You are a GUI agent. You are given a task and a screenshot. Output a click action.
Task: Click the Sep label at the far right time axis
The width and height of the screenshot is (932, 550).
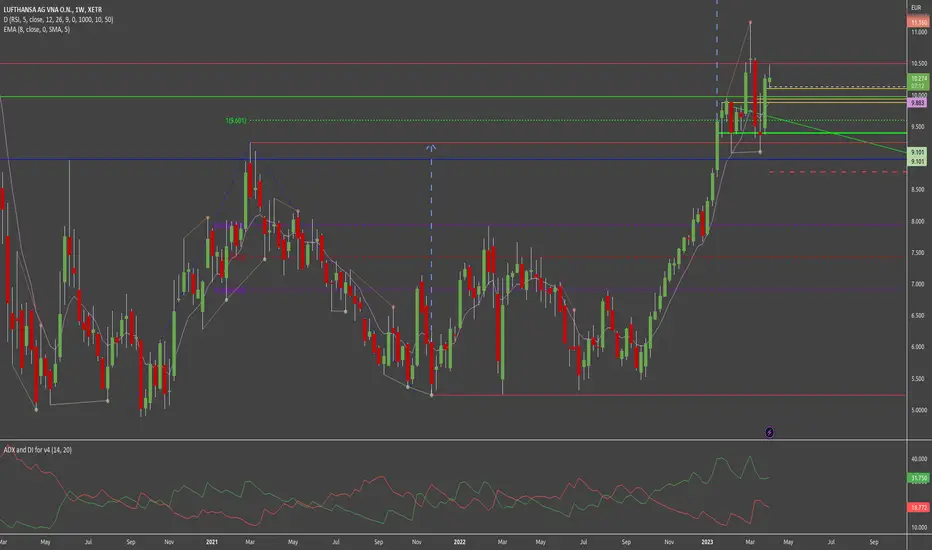(873, 542)
